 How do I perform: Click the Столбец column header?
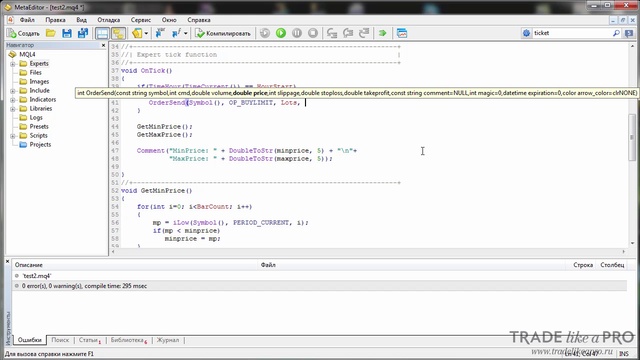pyautogui.click(x=612, y=265)
